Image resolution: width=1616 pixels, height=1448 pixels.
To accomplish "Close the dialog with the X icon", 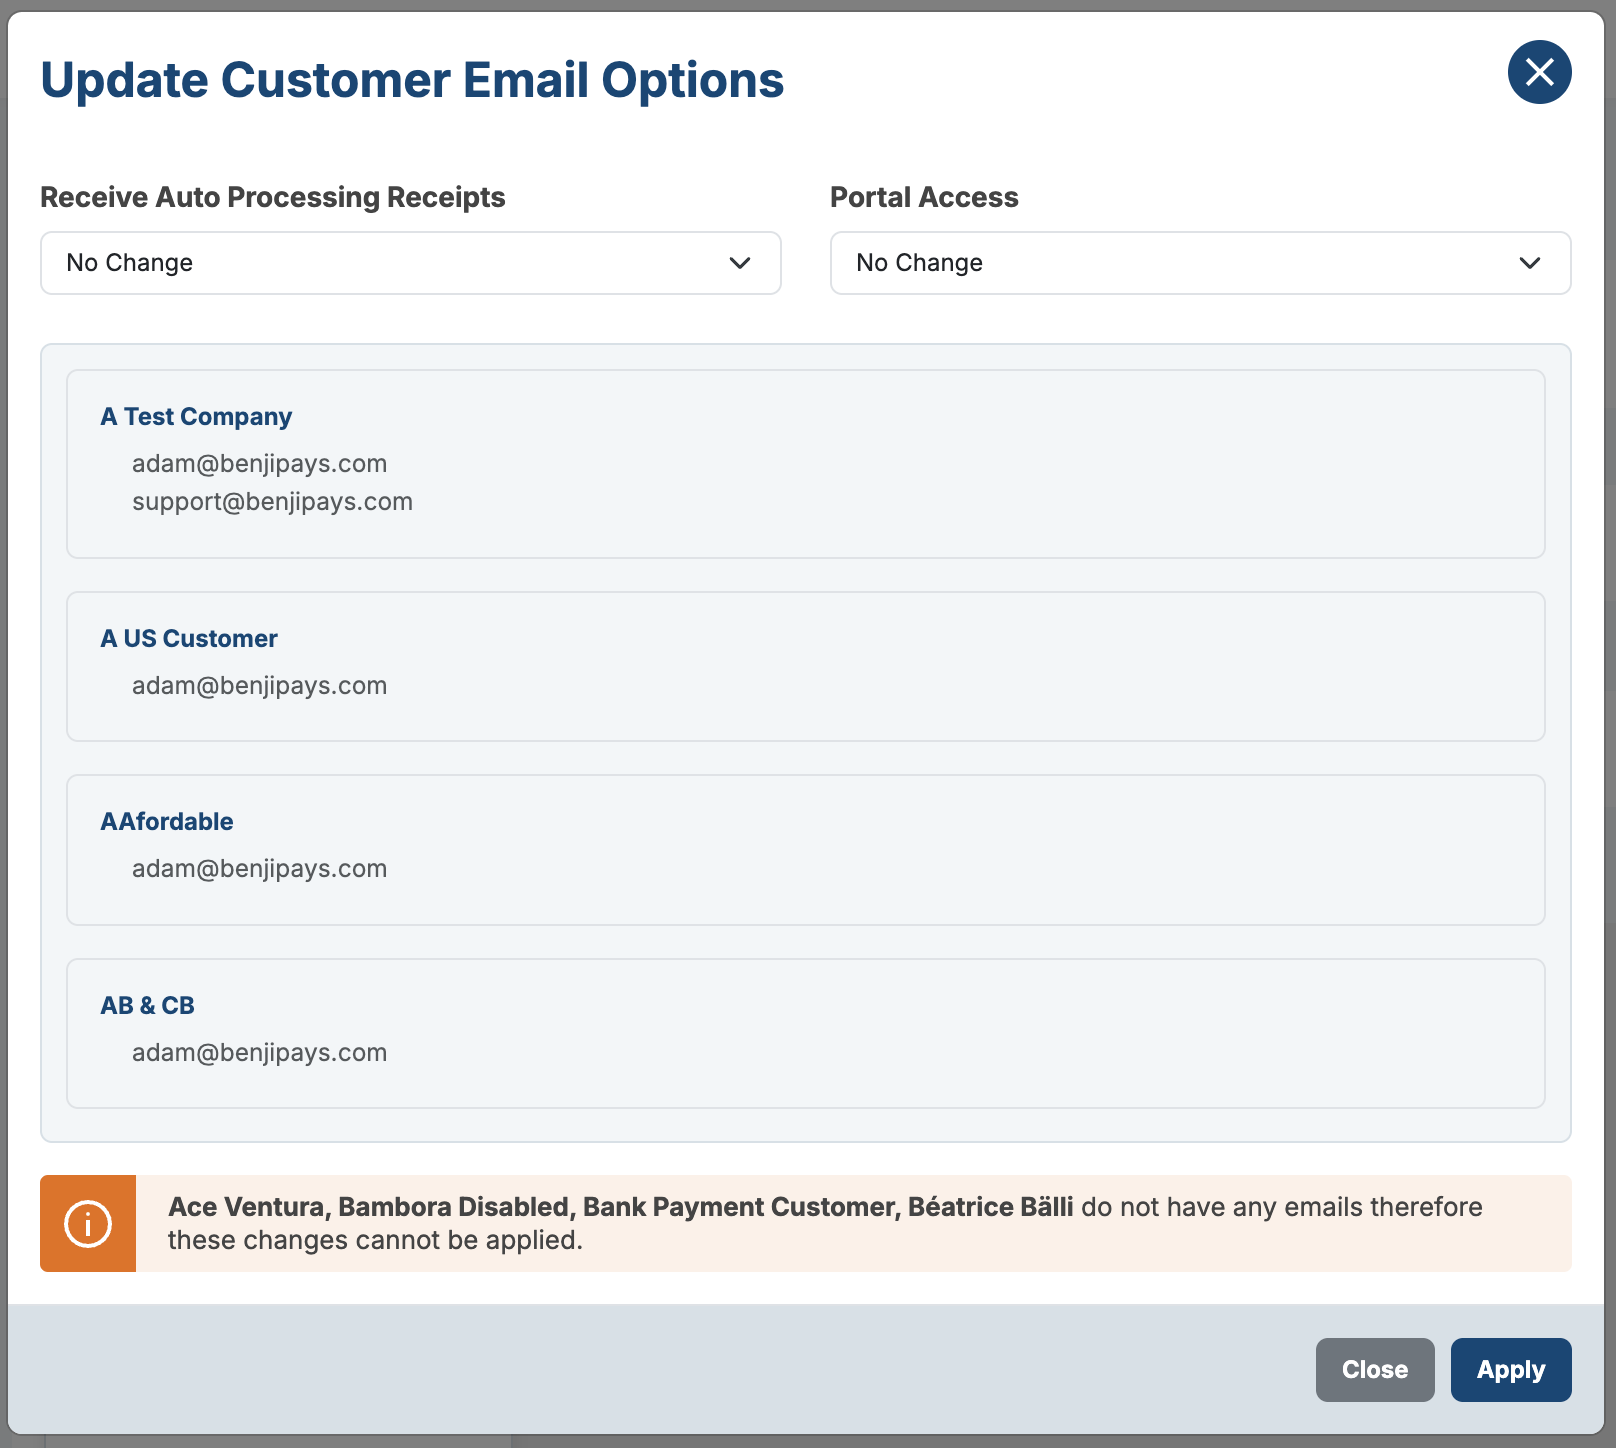I will 1539,72.
